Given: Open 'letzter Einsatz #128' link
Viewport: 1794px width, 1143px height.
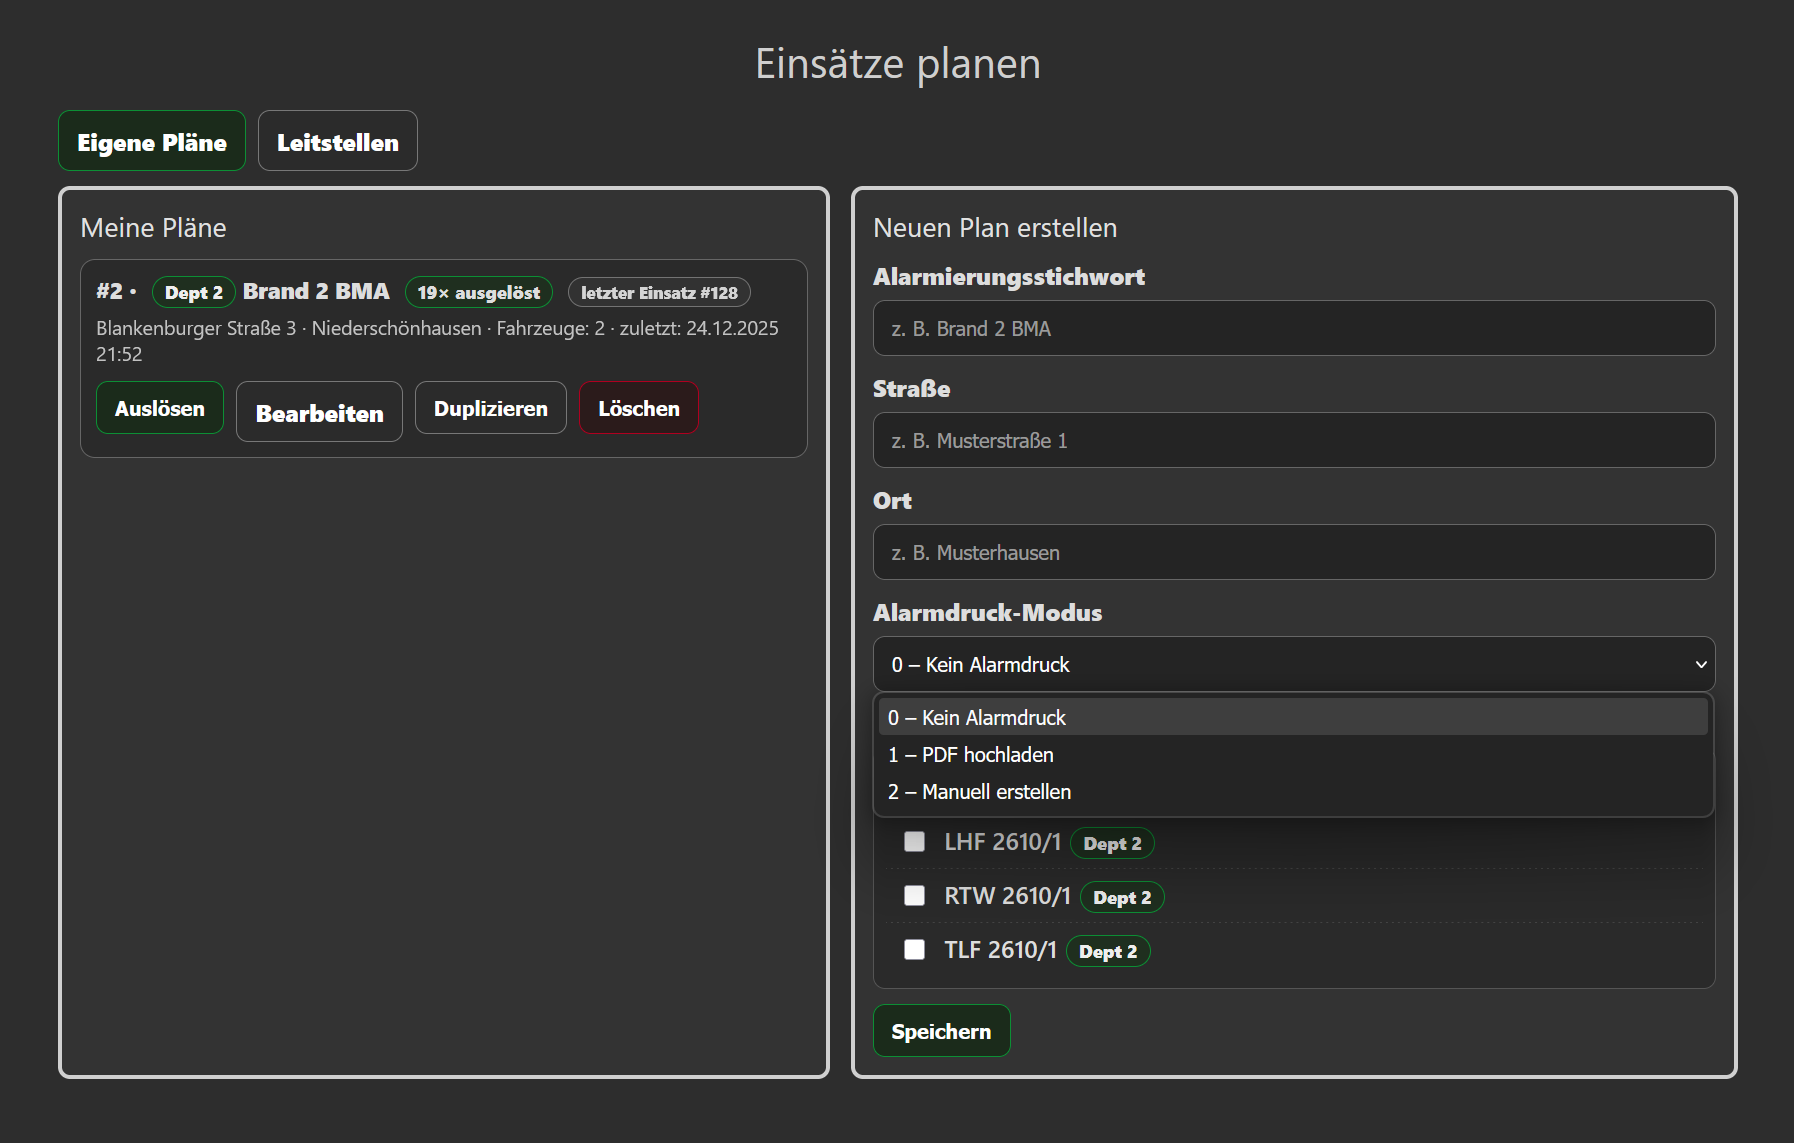Looking at the screenshot, I should click(658, 292).
